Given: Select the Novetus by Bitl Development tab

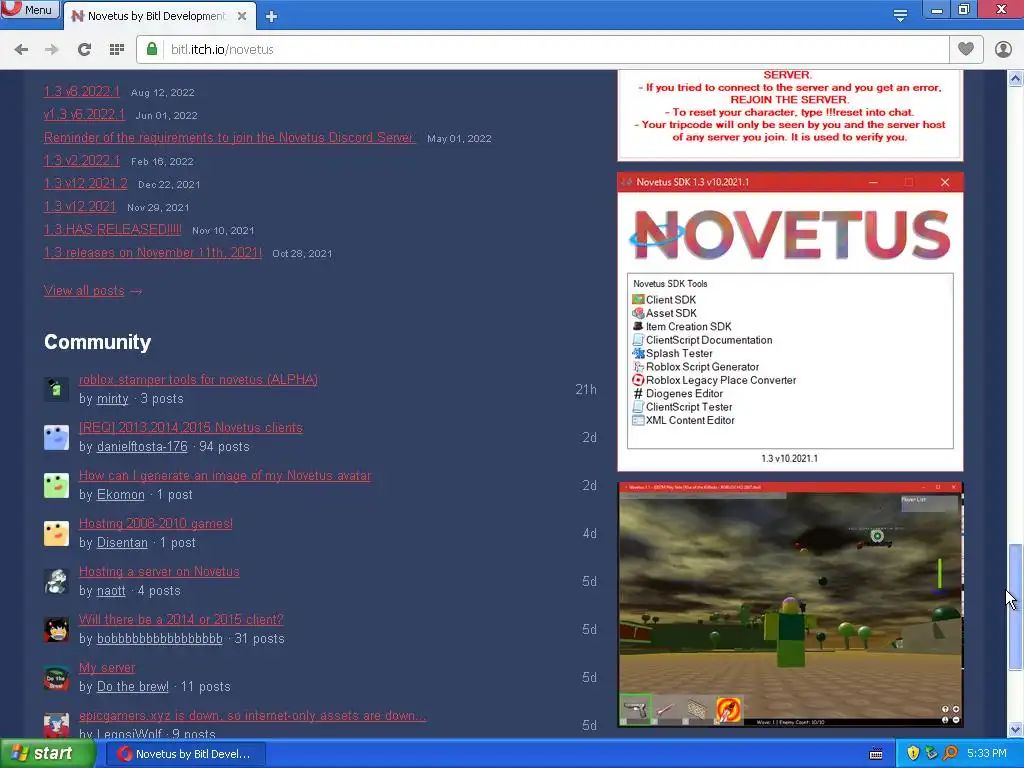Looking at the screenshot, I should click(x=159, y=16).
